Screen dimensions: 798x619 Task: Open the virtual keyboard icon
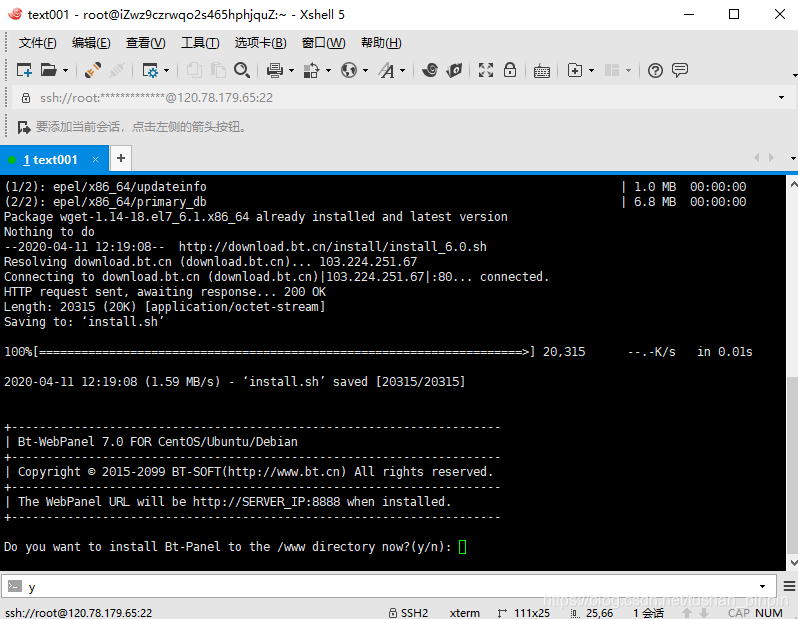[542, 70]
